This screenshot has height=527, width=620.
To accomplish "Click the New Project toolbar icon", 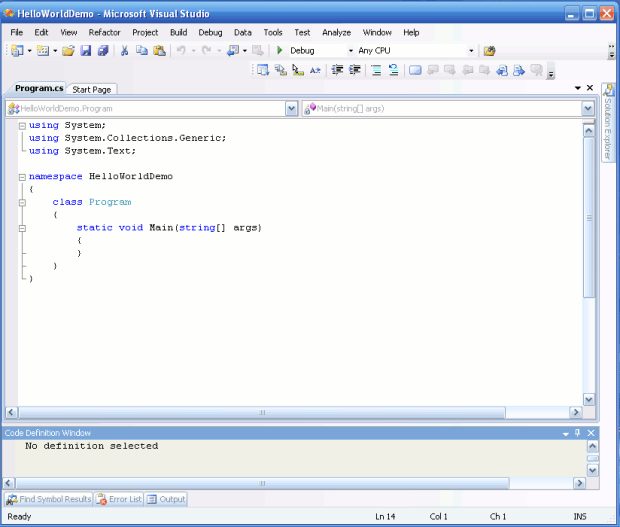I will click(17, 51).
